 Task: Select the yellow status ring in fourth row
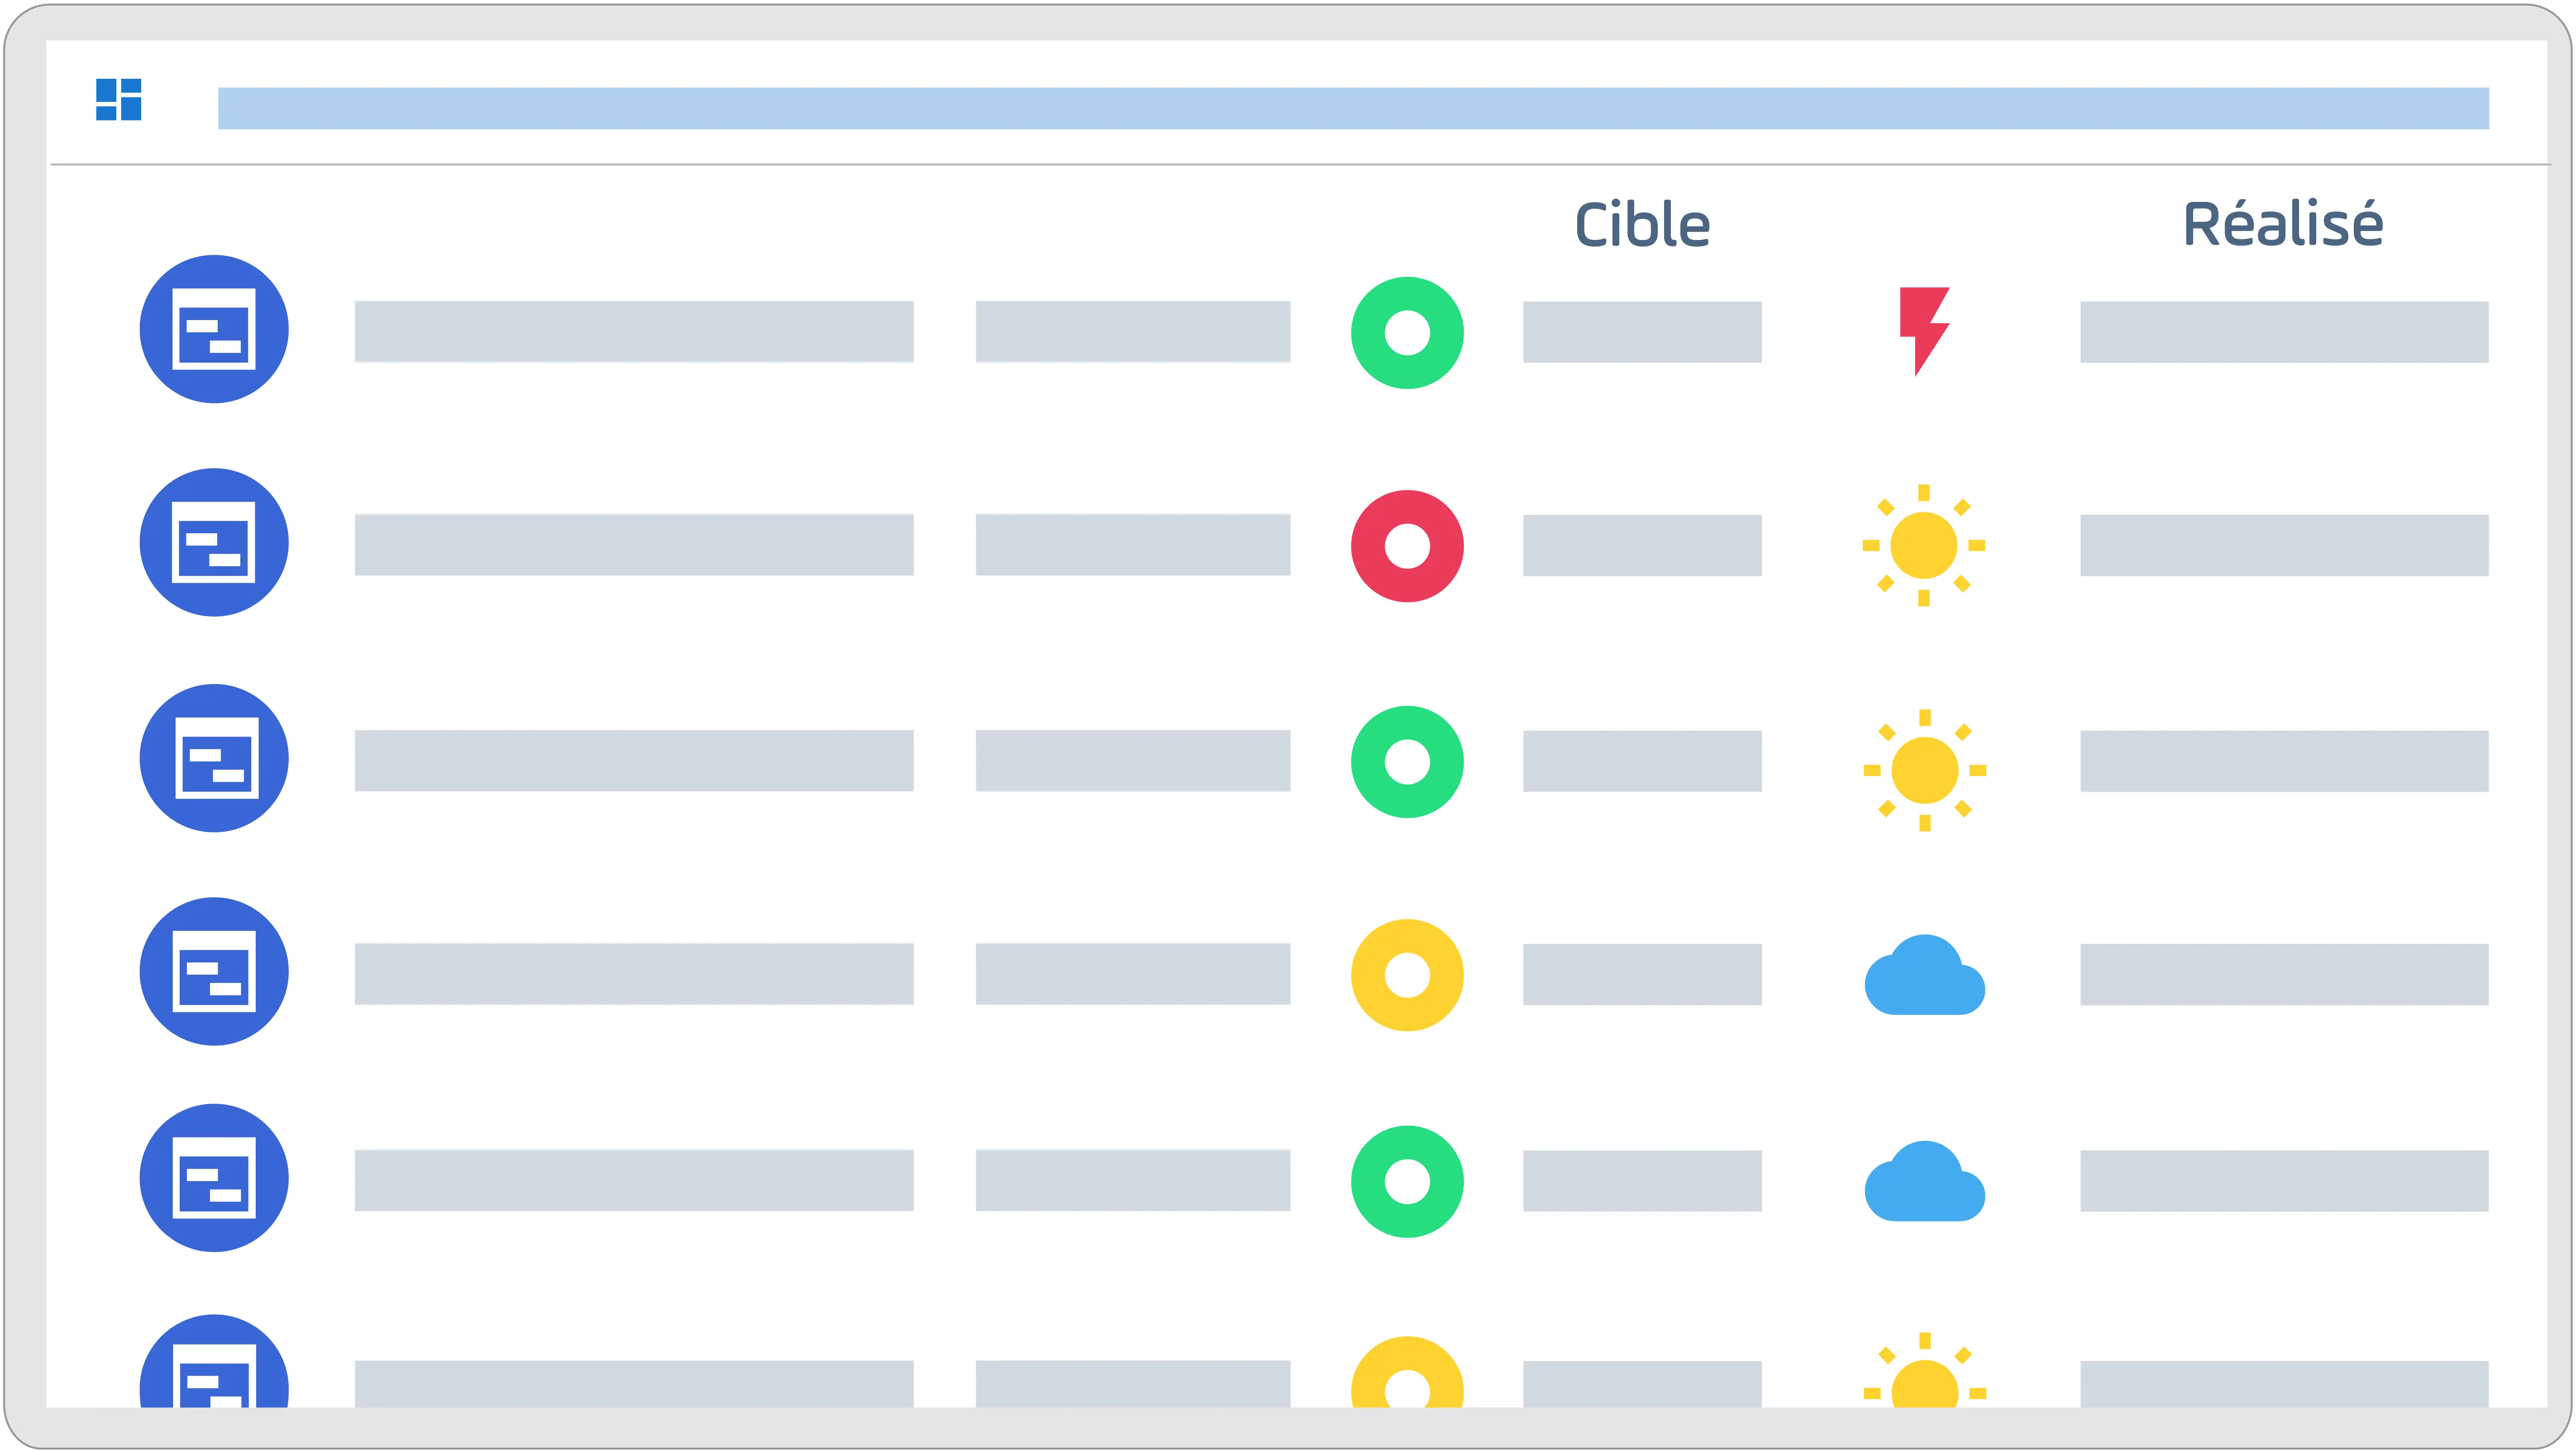(x=1407, y=975)
